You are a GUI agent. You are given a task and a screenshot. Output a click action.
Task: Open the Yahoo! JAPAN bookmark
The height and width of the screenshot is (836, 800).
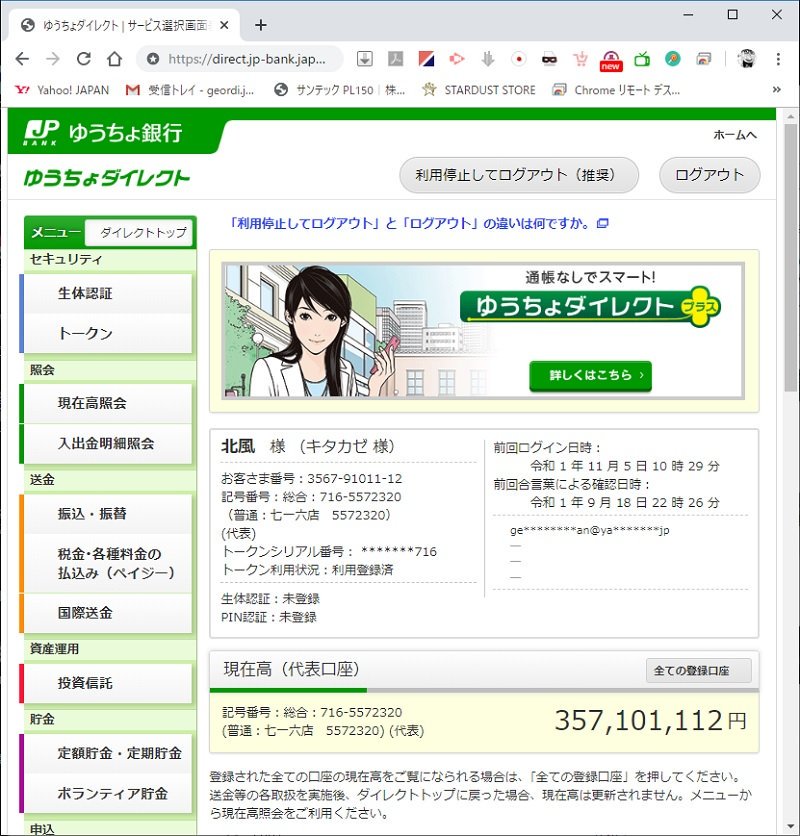pos(61,90)
